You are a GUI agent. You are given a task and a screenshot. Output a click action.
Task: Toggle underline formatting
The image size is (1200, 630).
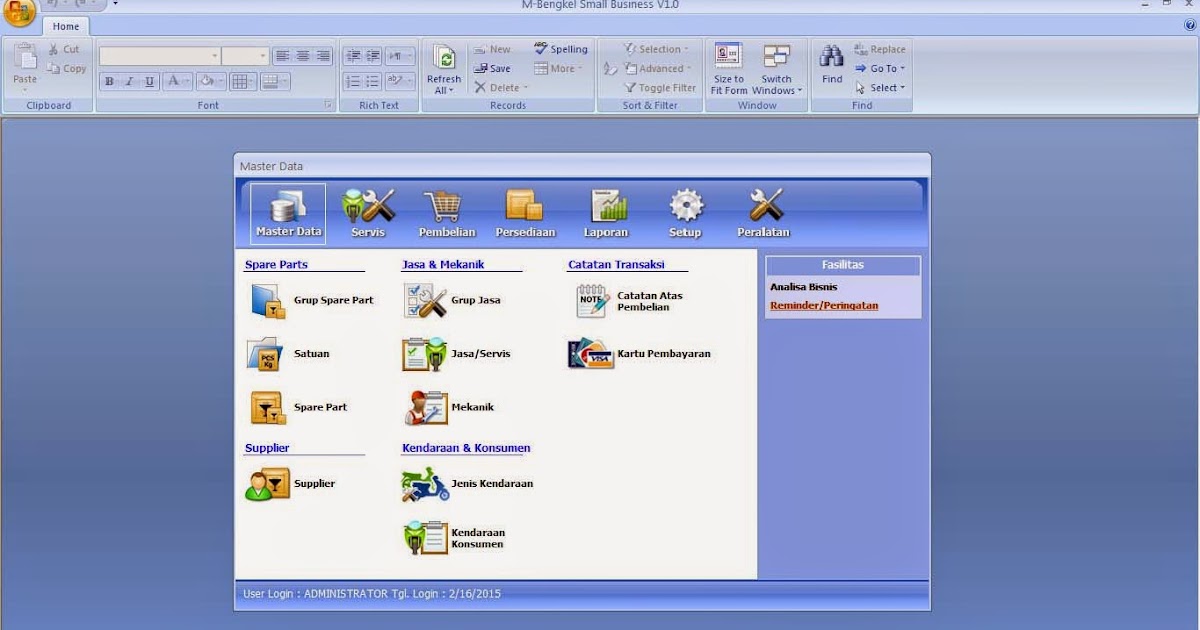coord(149,82)
